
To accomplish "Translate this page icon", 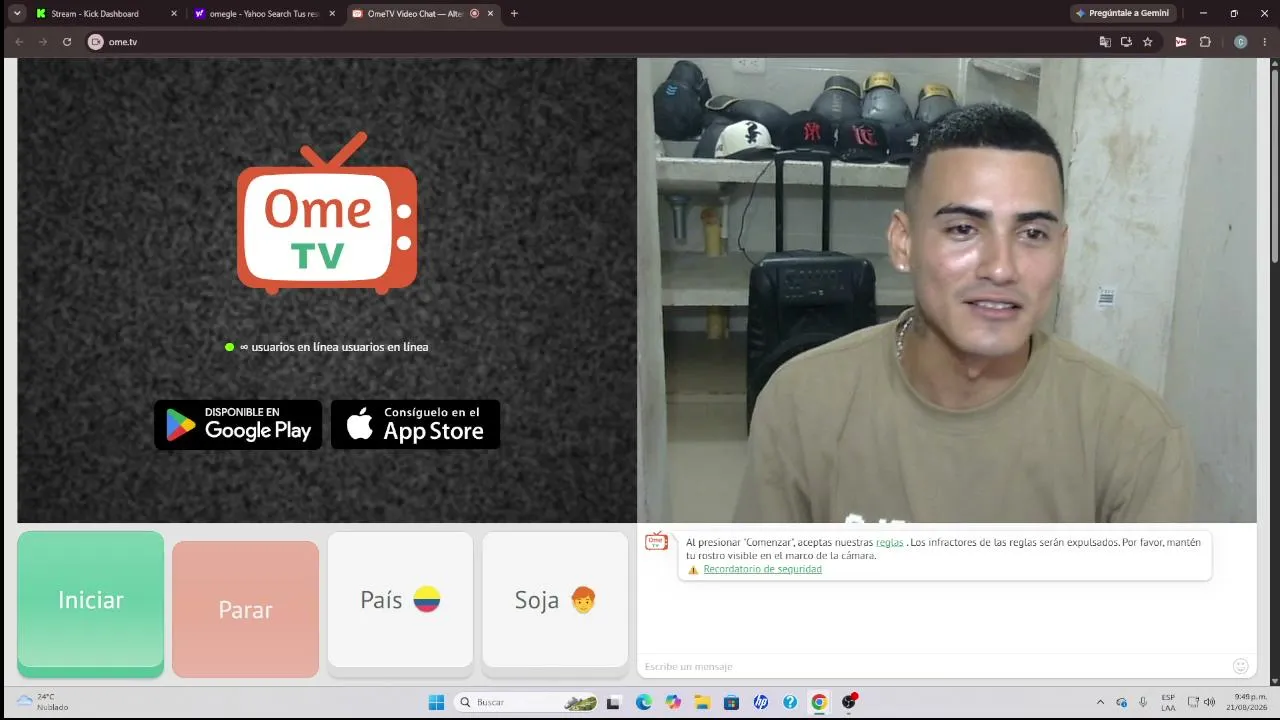I will tap(1105, 42).
